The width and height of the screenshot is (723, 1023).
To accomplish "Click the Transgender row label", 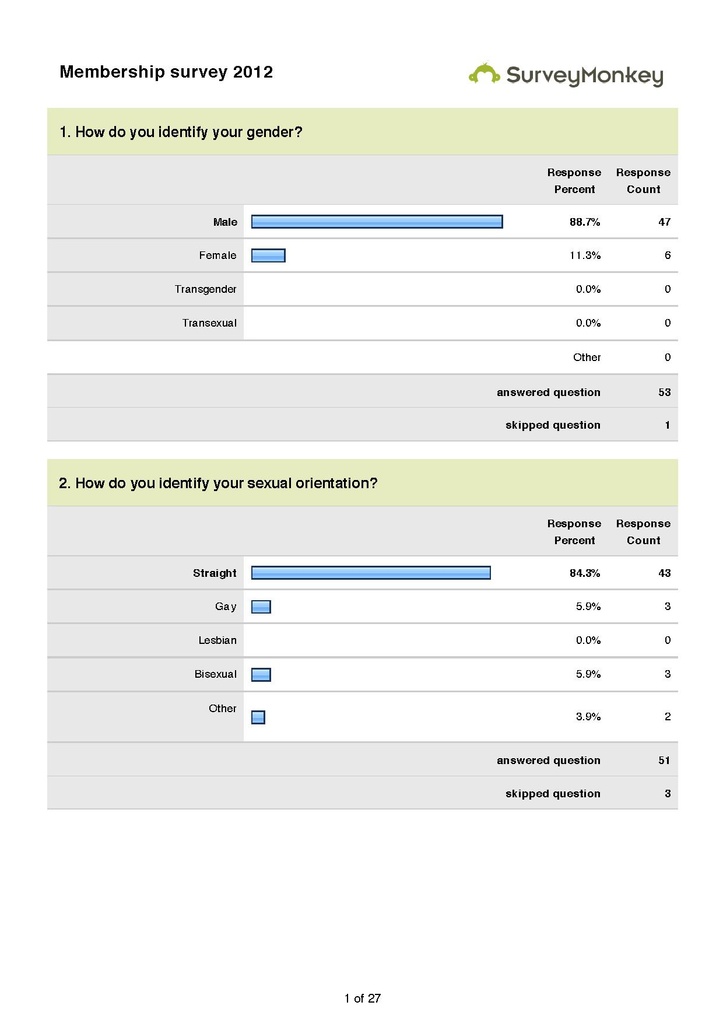I will click(x=205, y=289).
